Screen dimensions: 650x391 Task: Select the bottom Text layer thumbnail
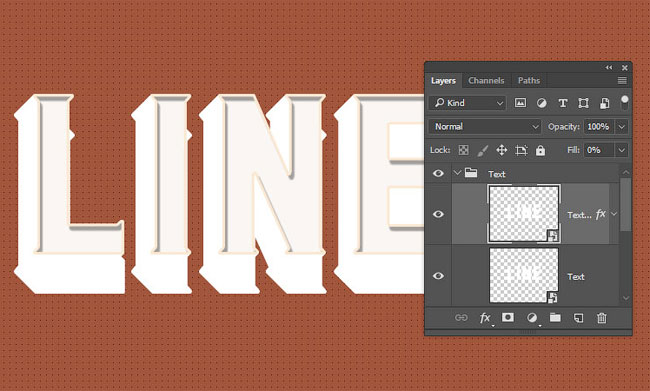click(x=524, y=275)
